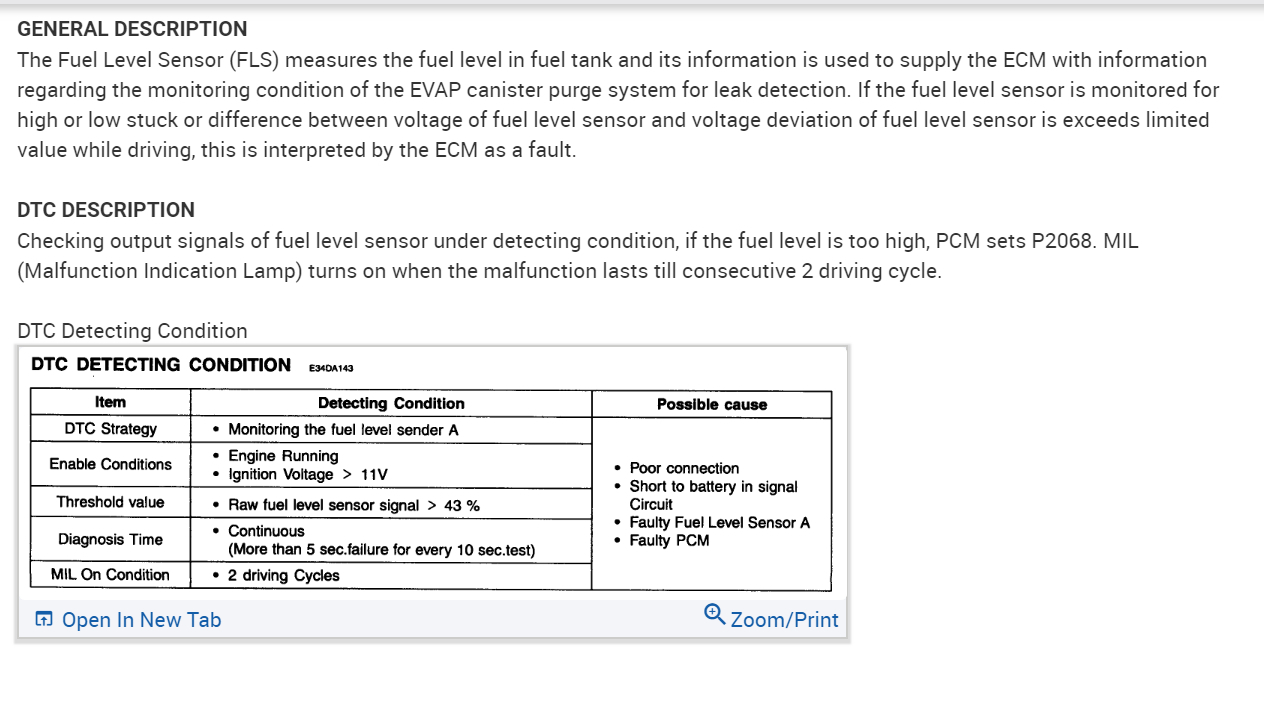Click the DTC Detecting Condition caption above the image

pos(132,331)
